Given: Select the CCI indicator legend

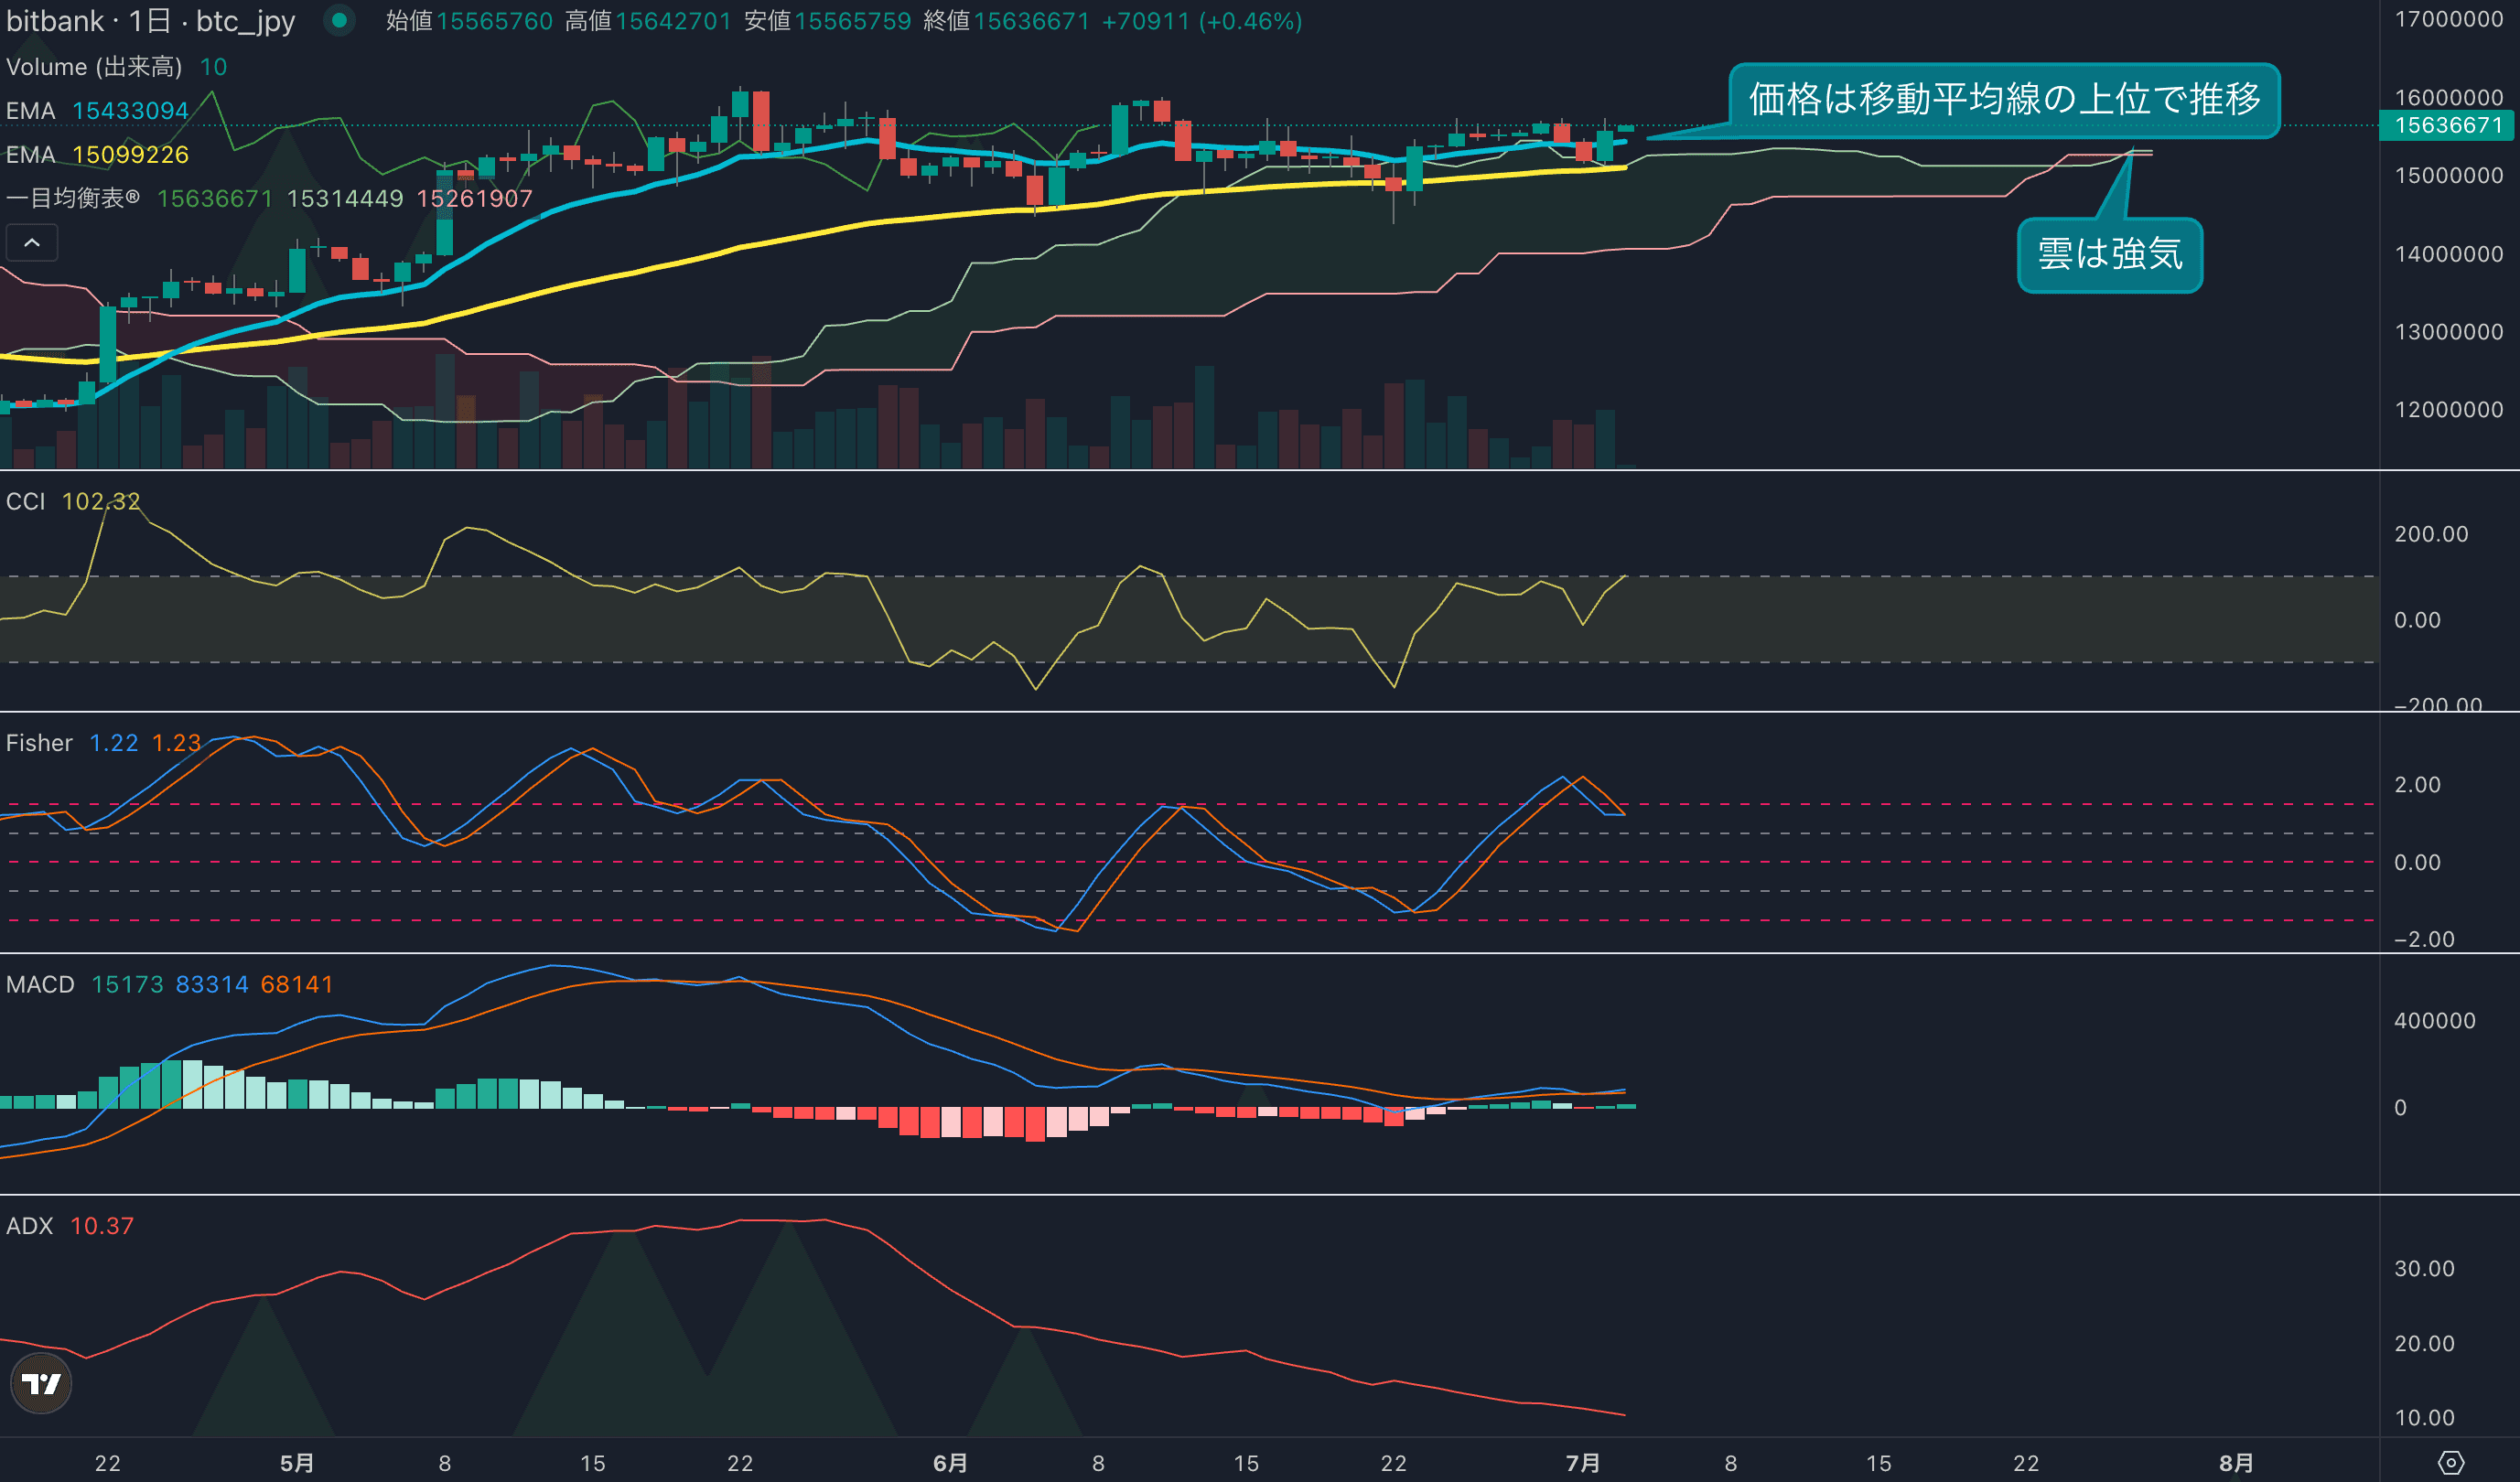Looking at the screenshot, I should click(x=26, y=501).
